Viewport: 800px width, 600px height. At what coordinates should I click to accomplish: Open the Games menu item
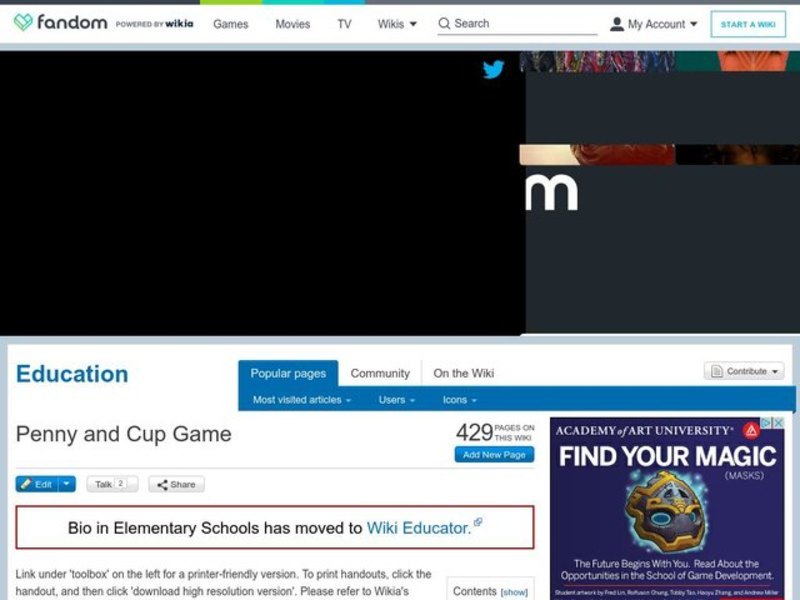pyautogui.click(x=231, y=23)
